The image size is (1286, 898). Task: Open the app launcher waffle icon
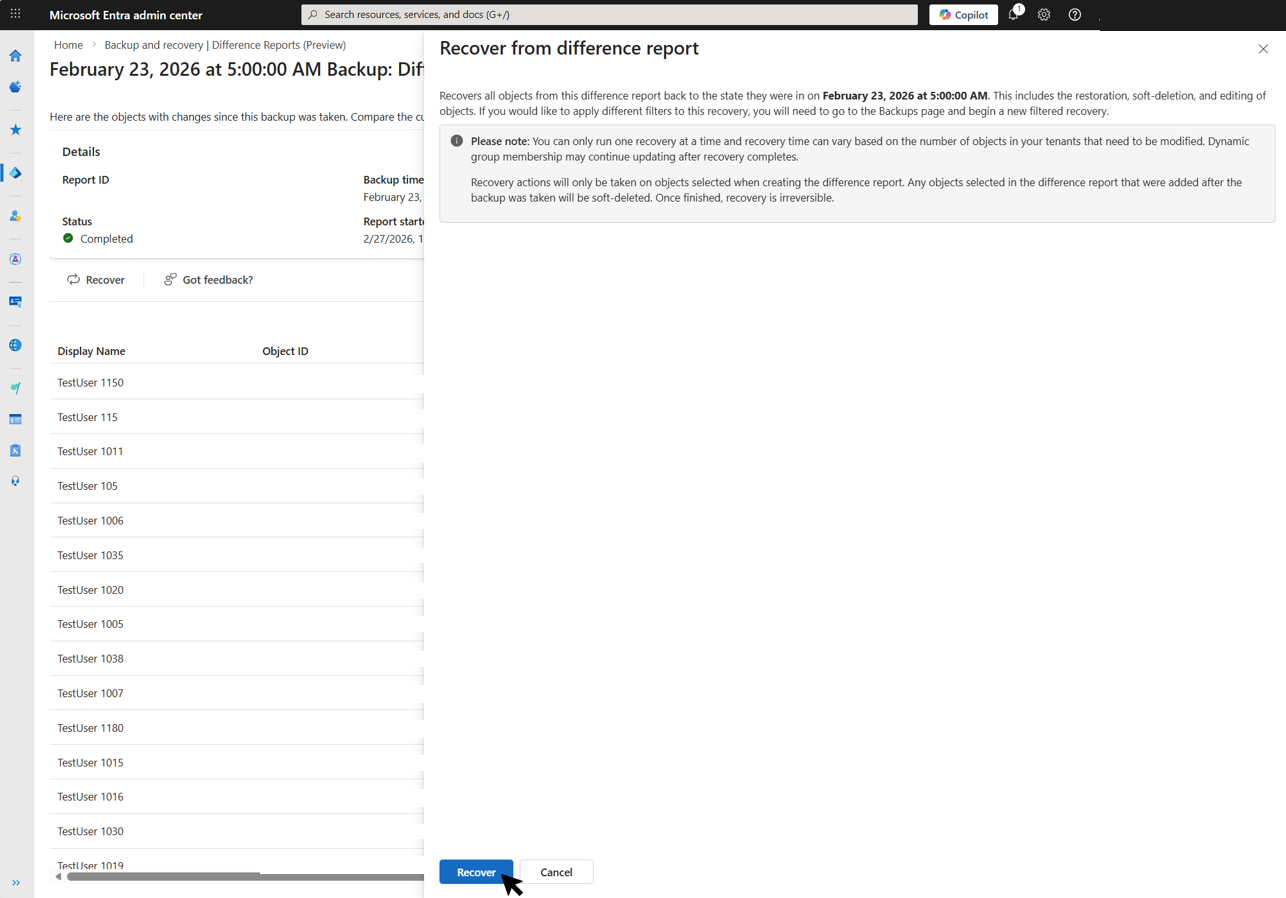(x=15, y=14)
